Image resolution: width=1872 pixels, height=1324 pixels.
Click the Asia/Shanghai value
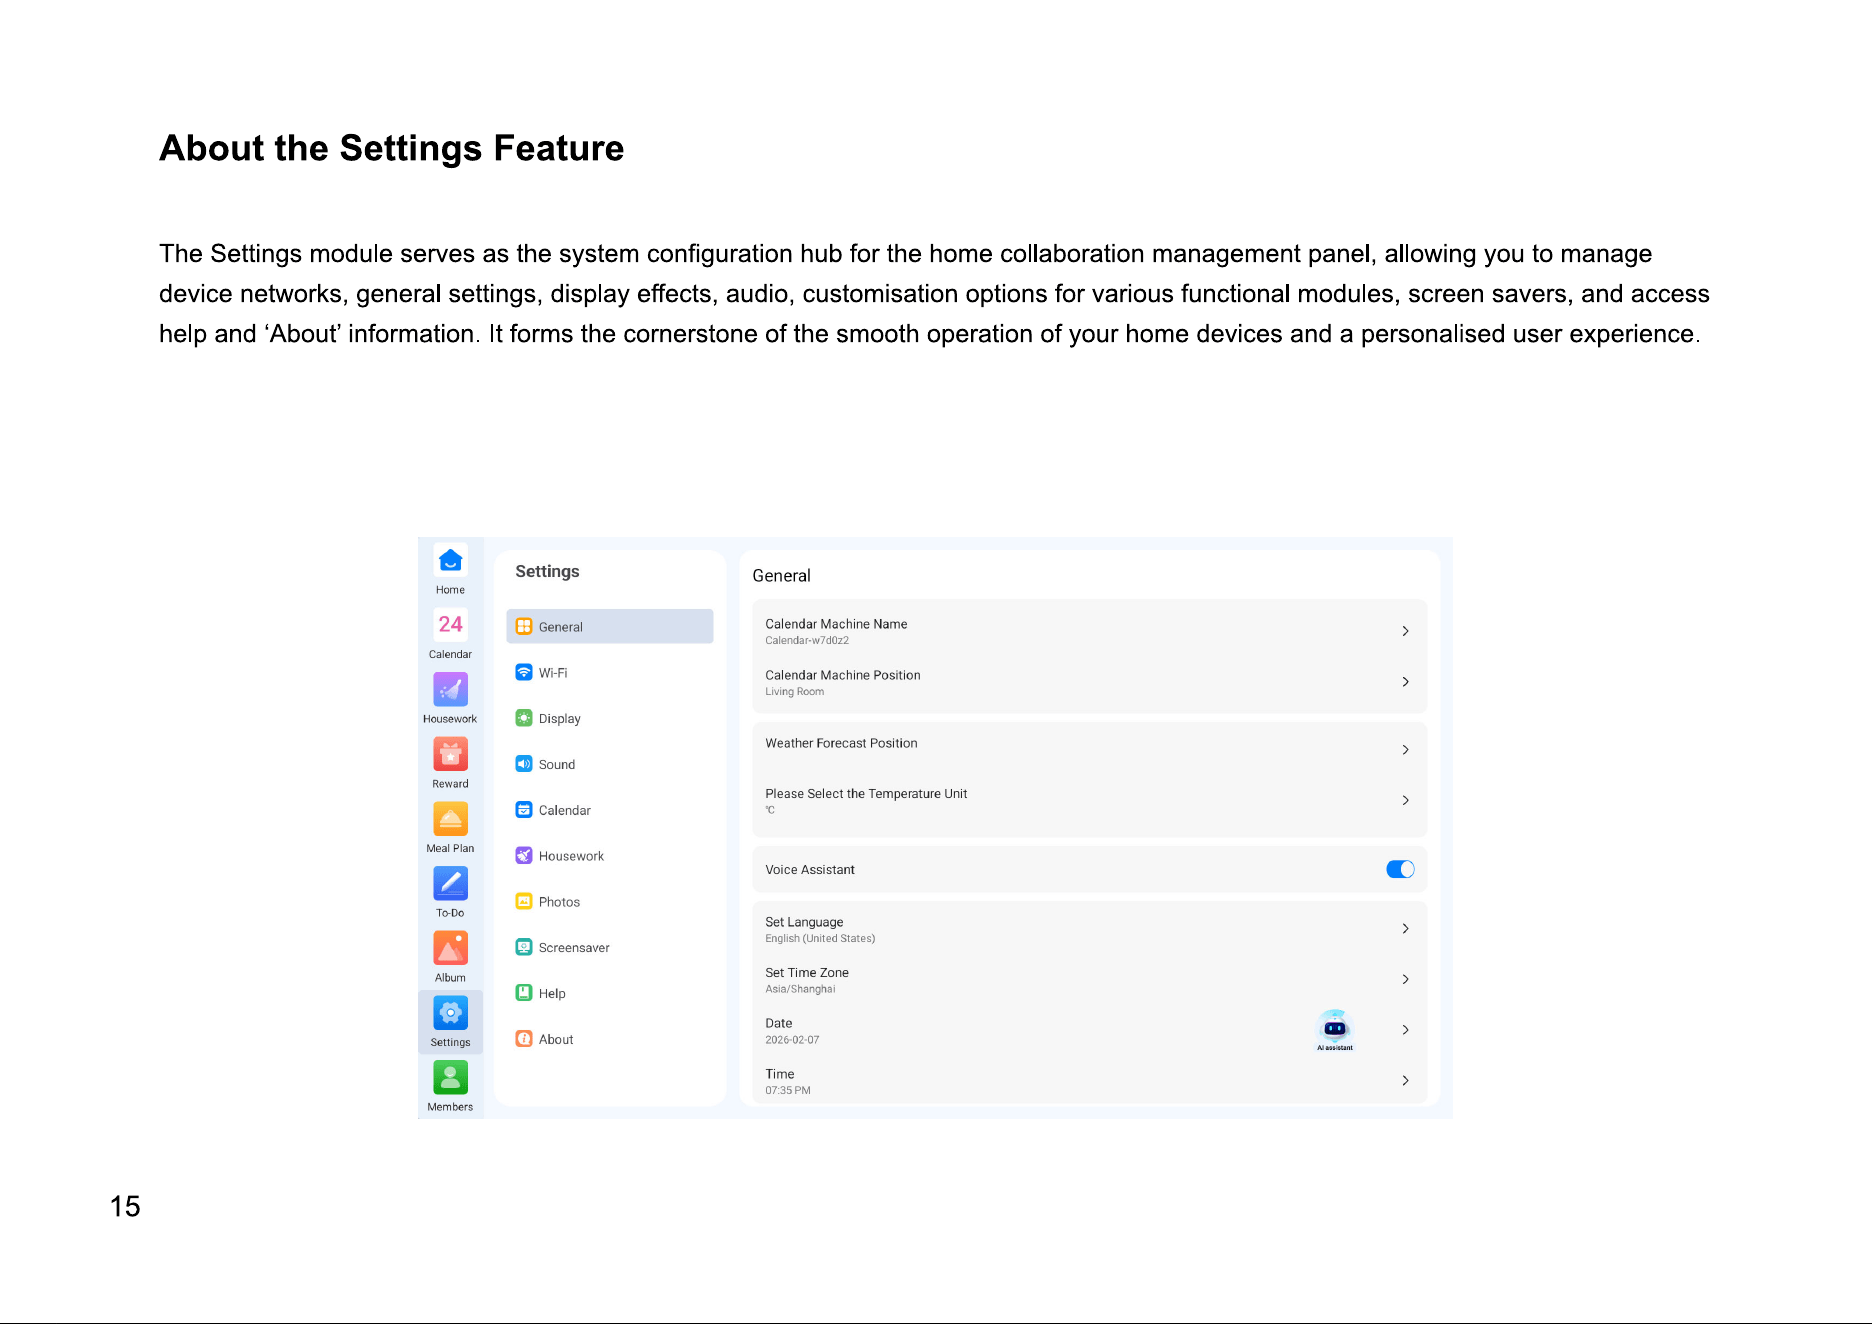click(800, 989)
